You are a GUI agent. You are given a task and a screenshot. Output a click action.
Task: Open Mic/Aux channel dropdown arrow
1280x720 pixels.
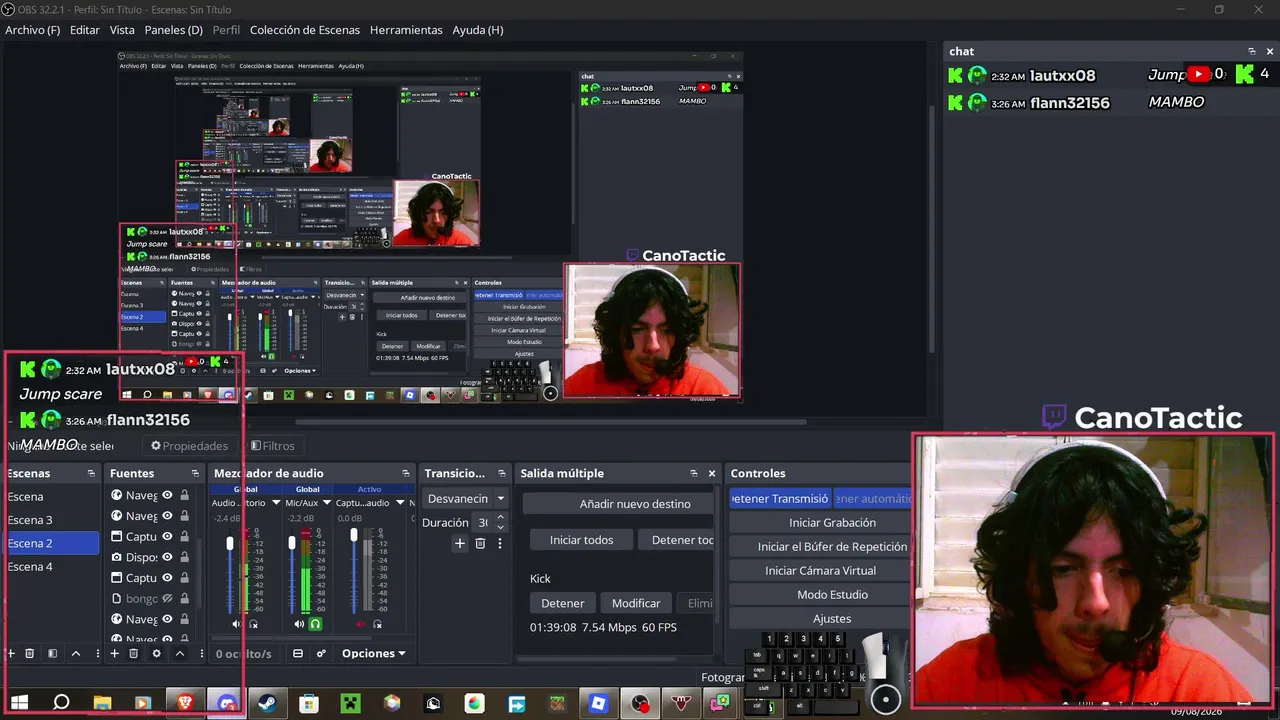326,503
